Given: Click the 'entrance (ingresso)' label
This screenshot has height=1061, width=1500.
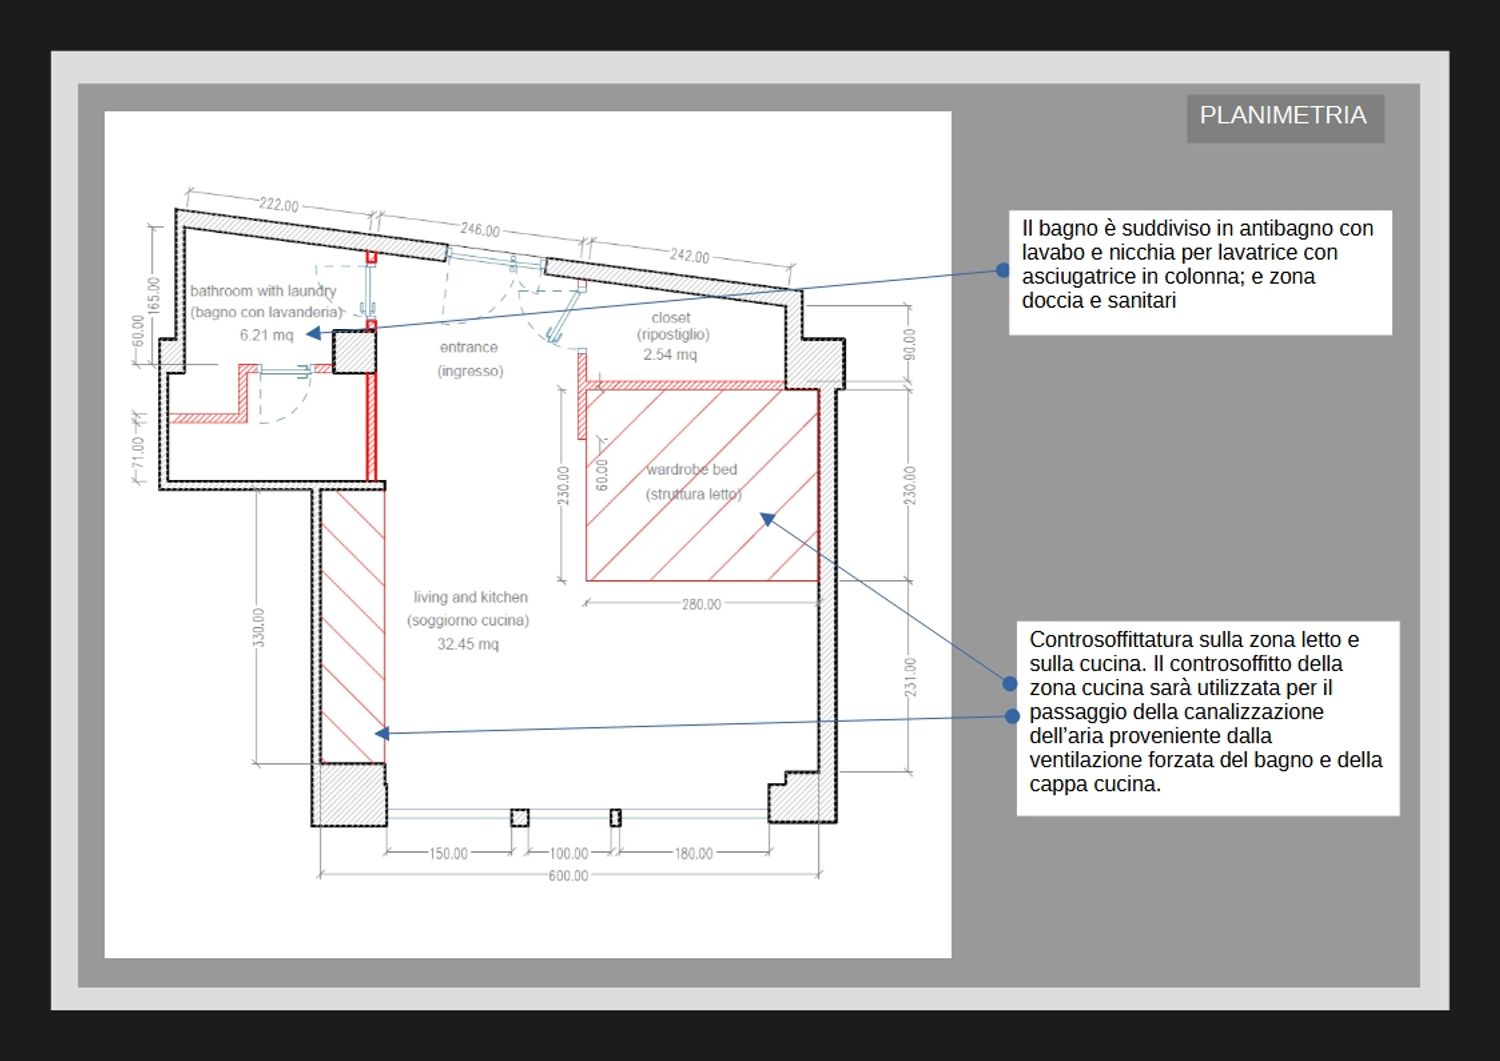Looking at the screenshot, I should click(x=469, y=358).
